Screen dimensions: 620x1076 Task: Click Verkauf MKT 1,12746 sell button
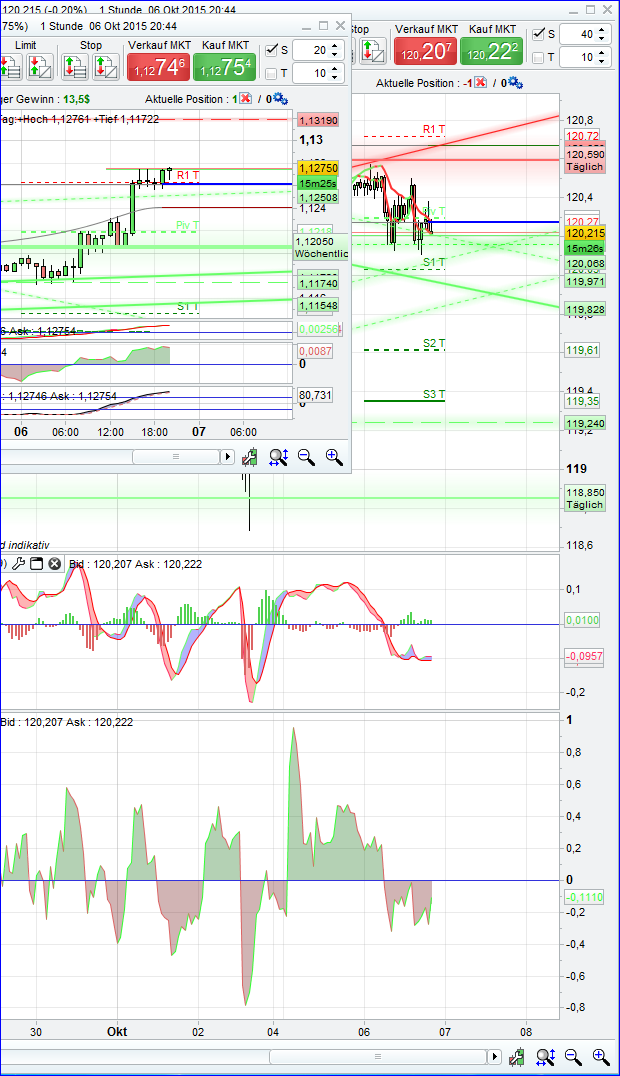(x=159, y=67)
